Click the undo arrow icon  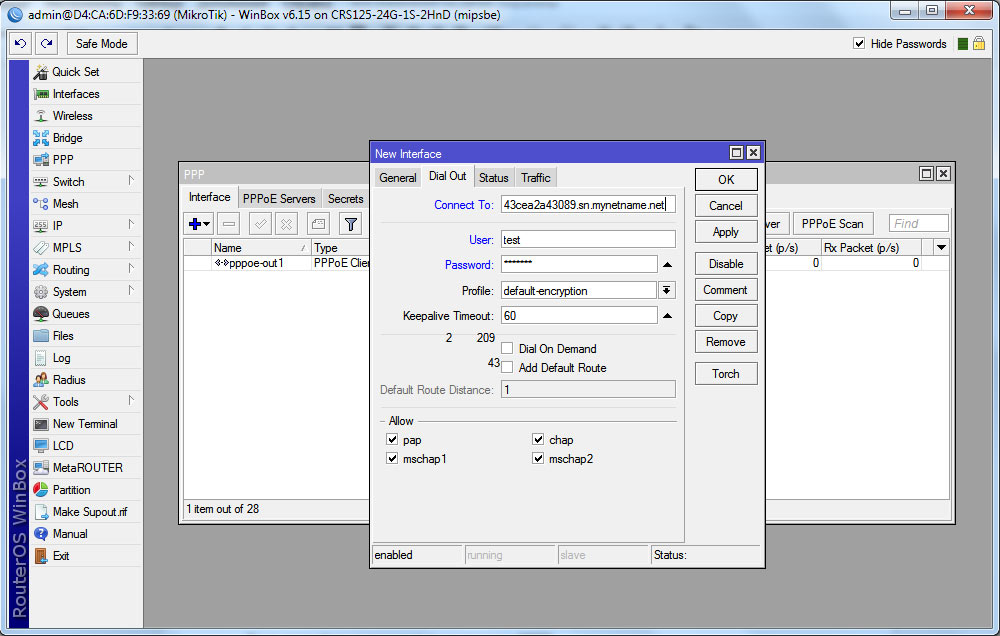click(x=20, y=44)
